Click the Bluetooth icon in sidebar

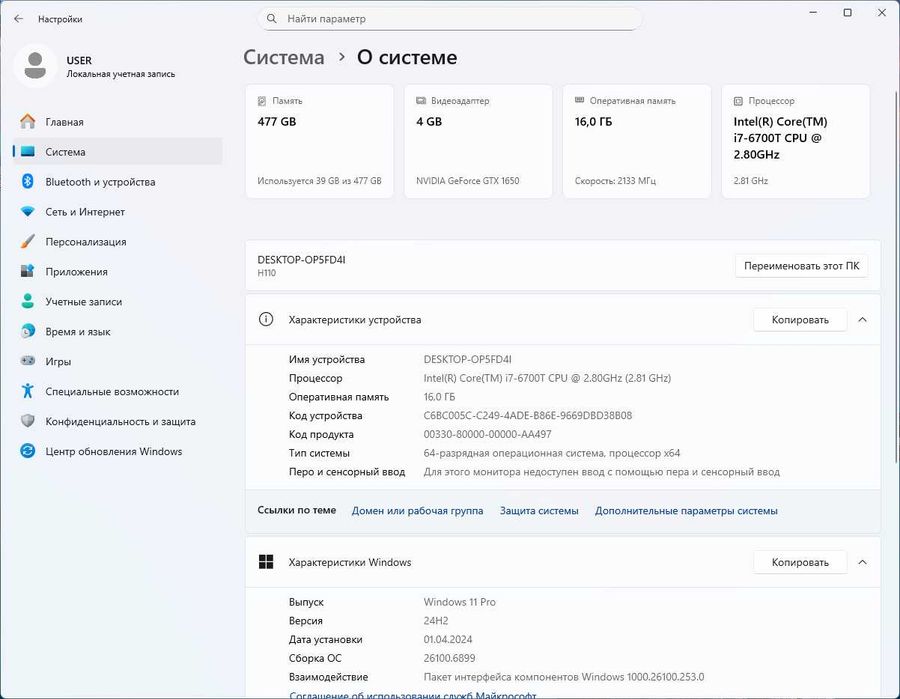click(28, 181)
